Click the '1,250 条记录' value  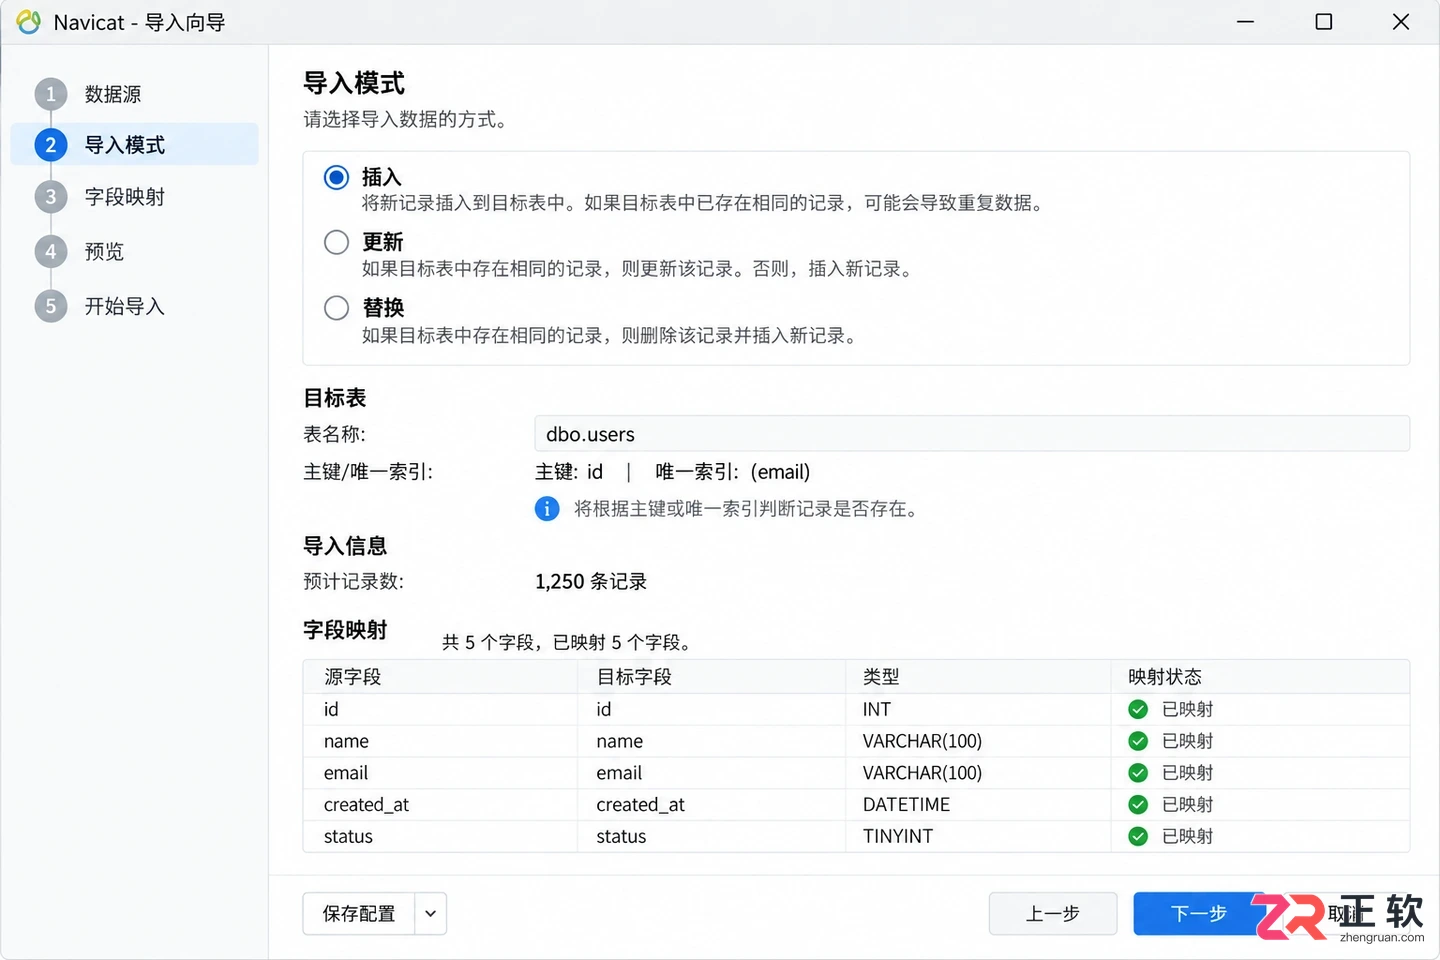click(591, 582)
